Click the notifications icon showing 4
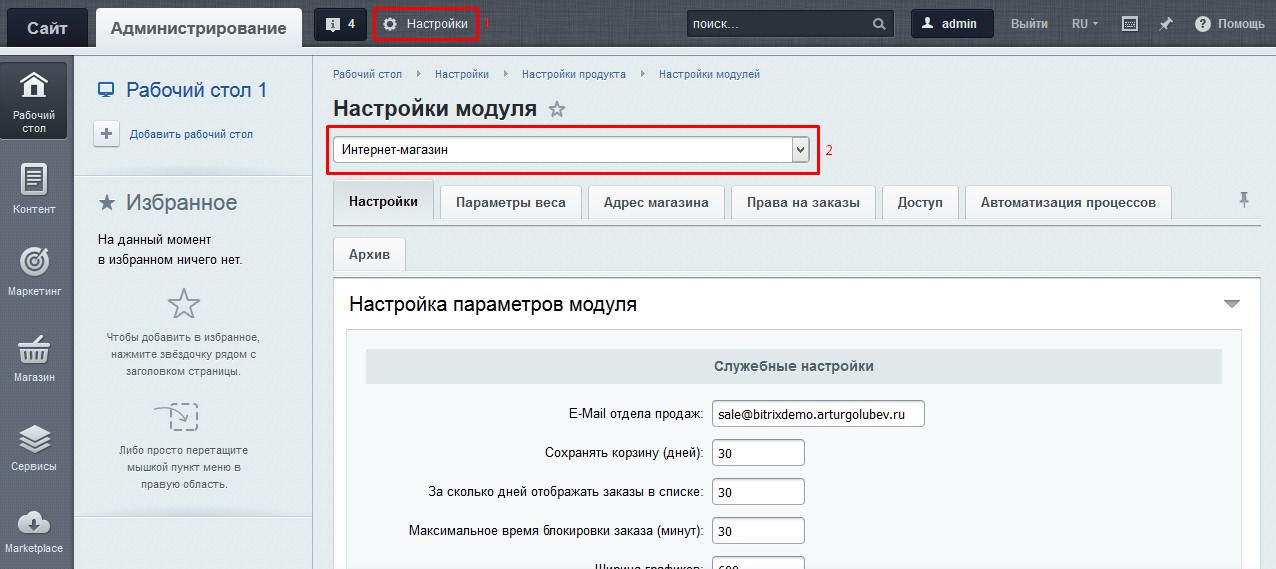This screenshot has height=569, width=1276. coord(340,24)
